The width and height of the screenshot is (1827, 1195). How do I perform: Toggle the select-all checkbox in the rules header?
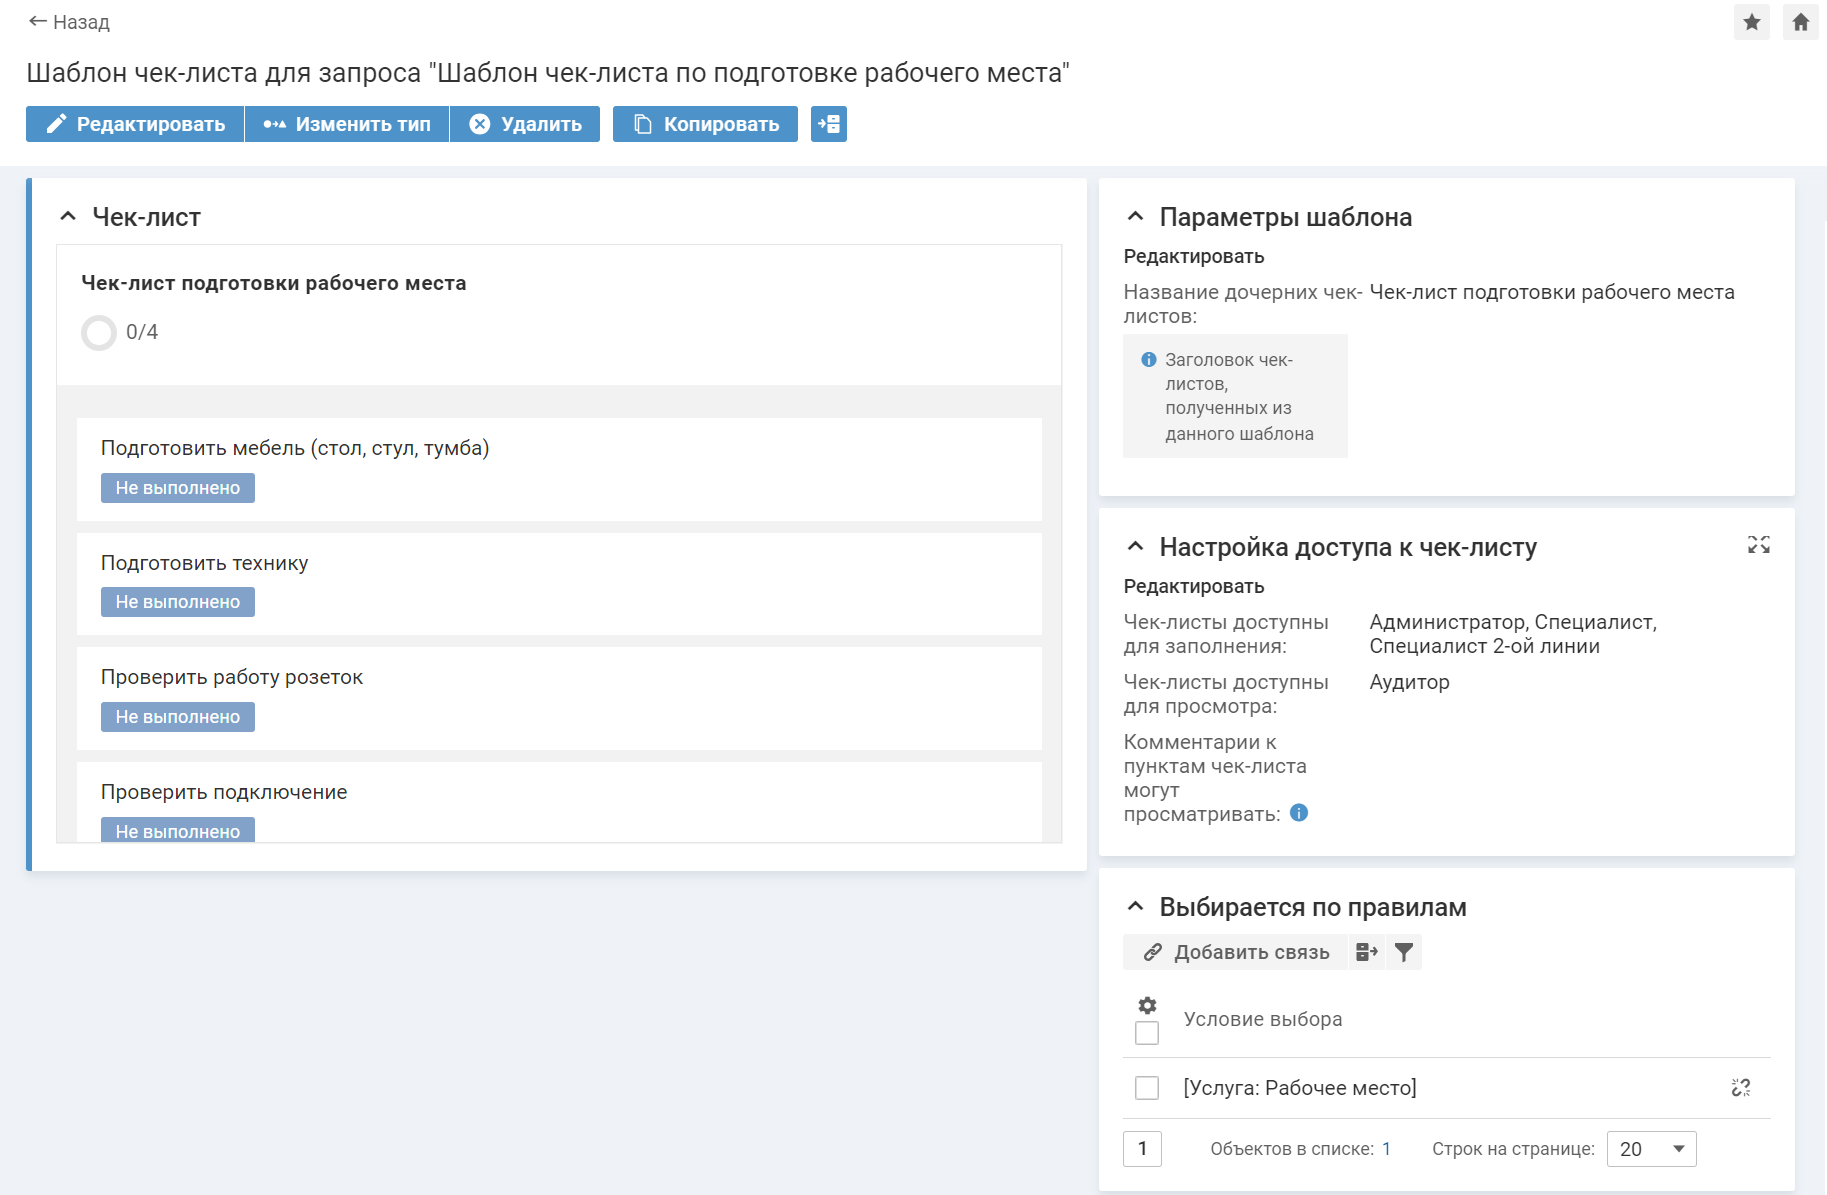(x=1147, y=1033)
